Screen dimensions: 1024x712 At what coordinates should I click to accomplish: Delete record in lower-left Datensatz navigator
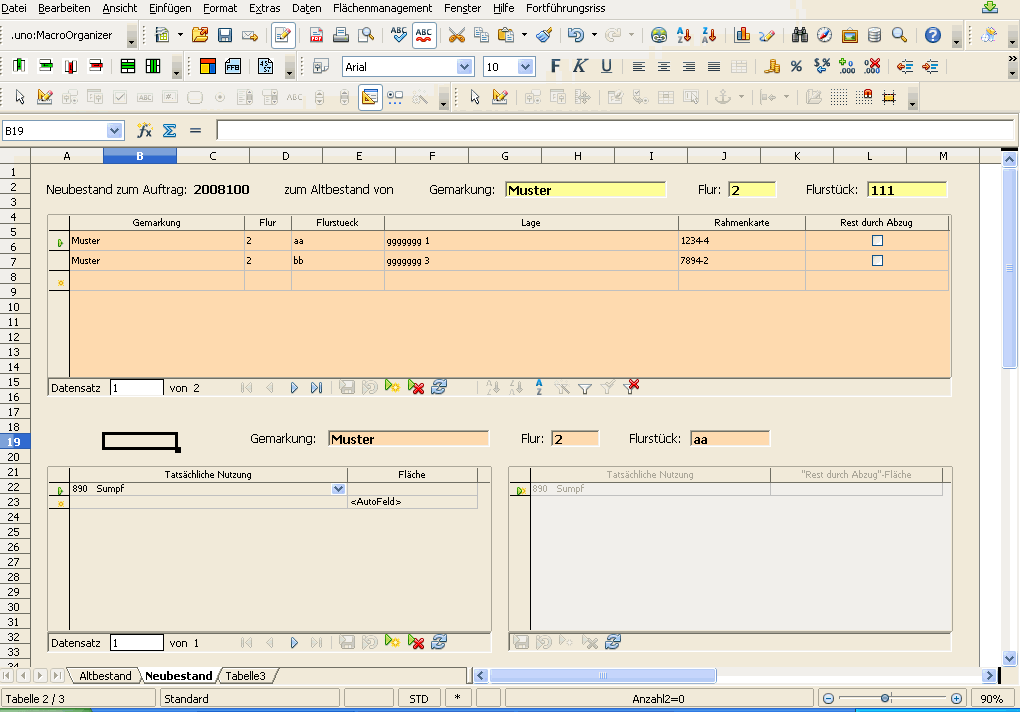tap(415, 642)
